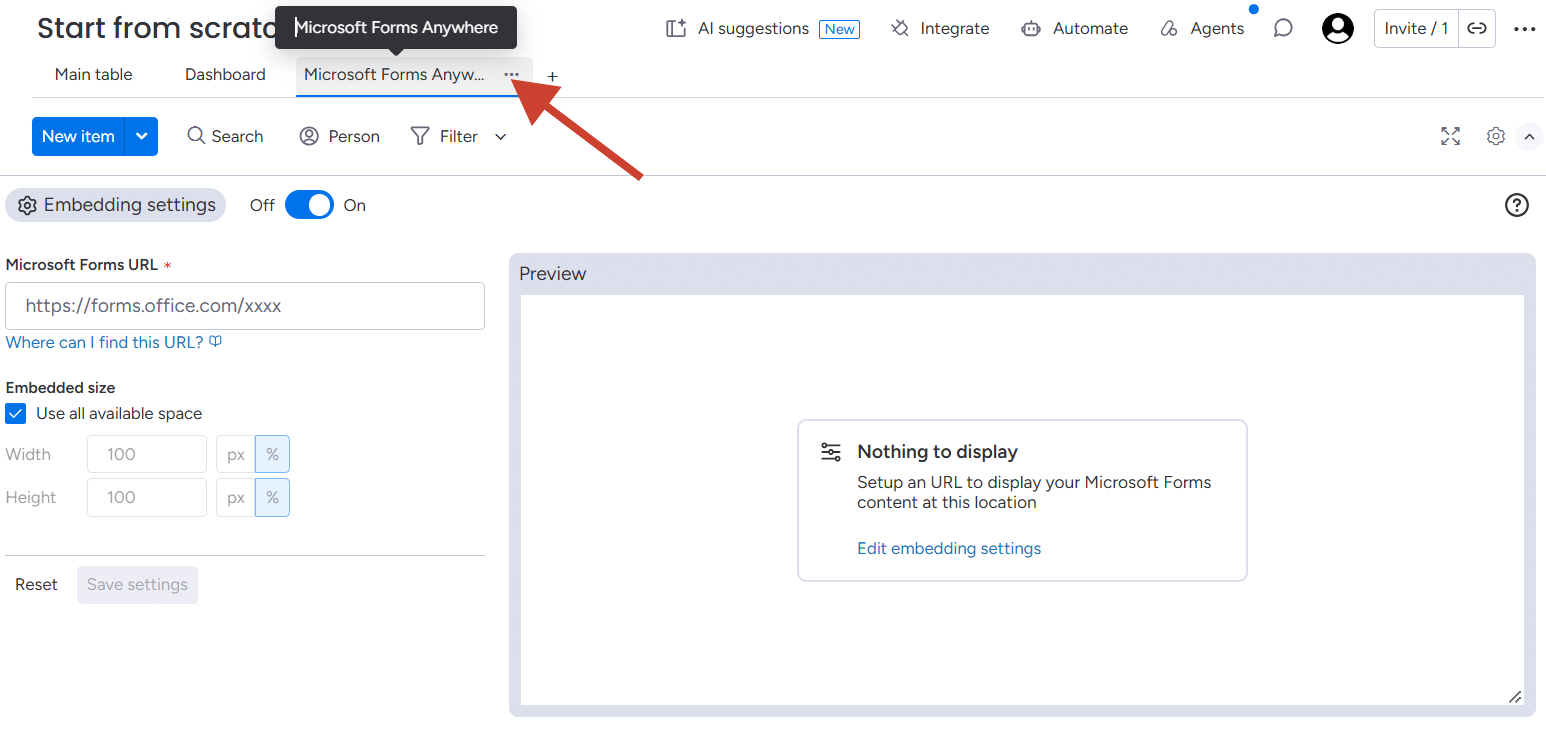Click the Embedding settings button
Image resolution: width=1546 pixels, height=731 pixels.
pos(116,205)
